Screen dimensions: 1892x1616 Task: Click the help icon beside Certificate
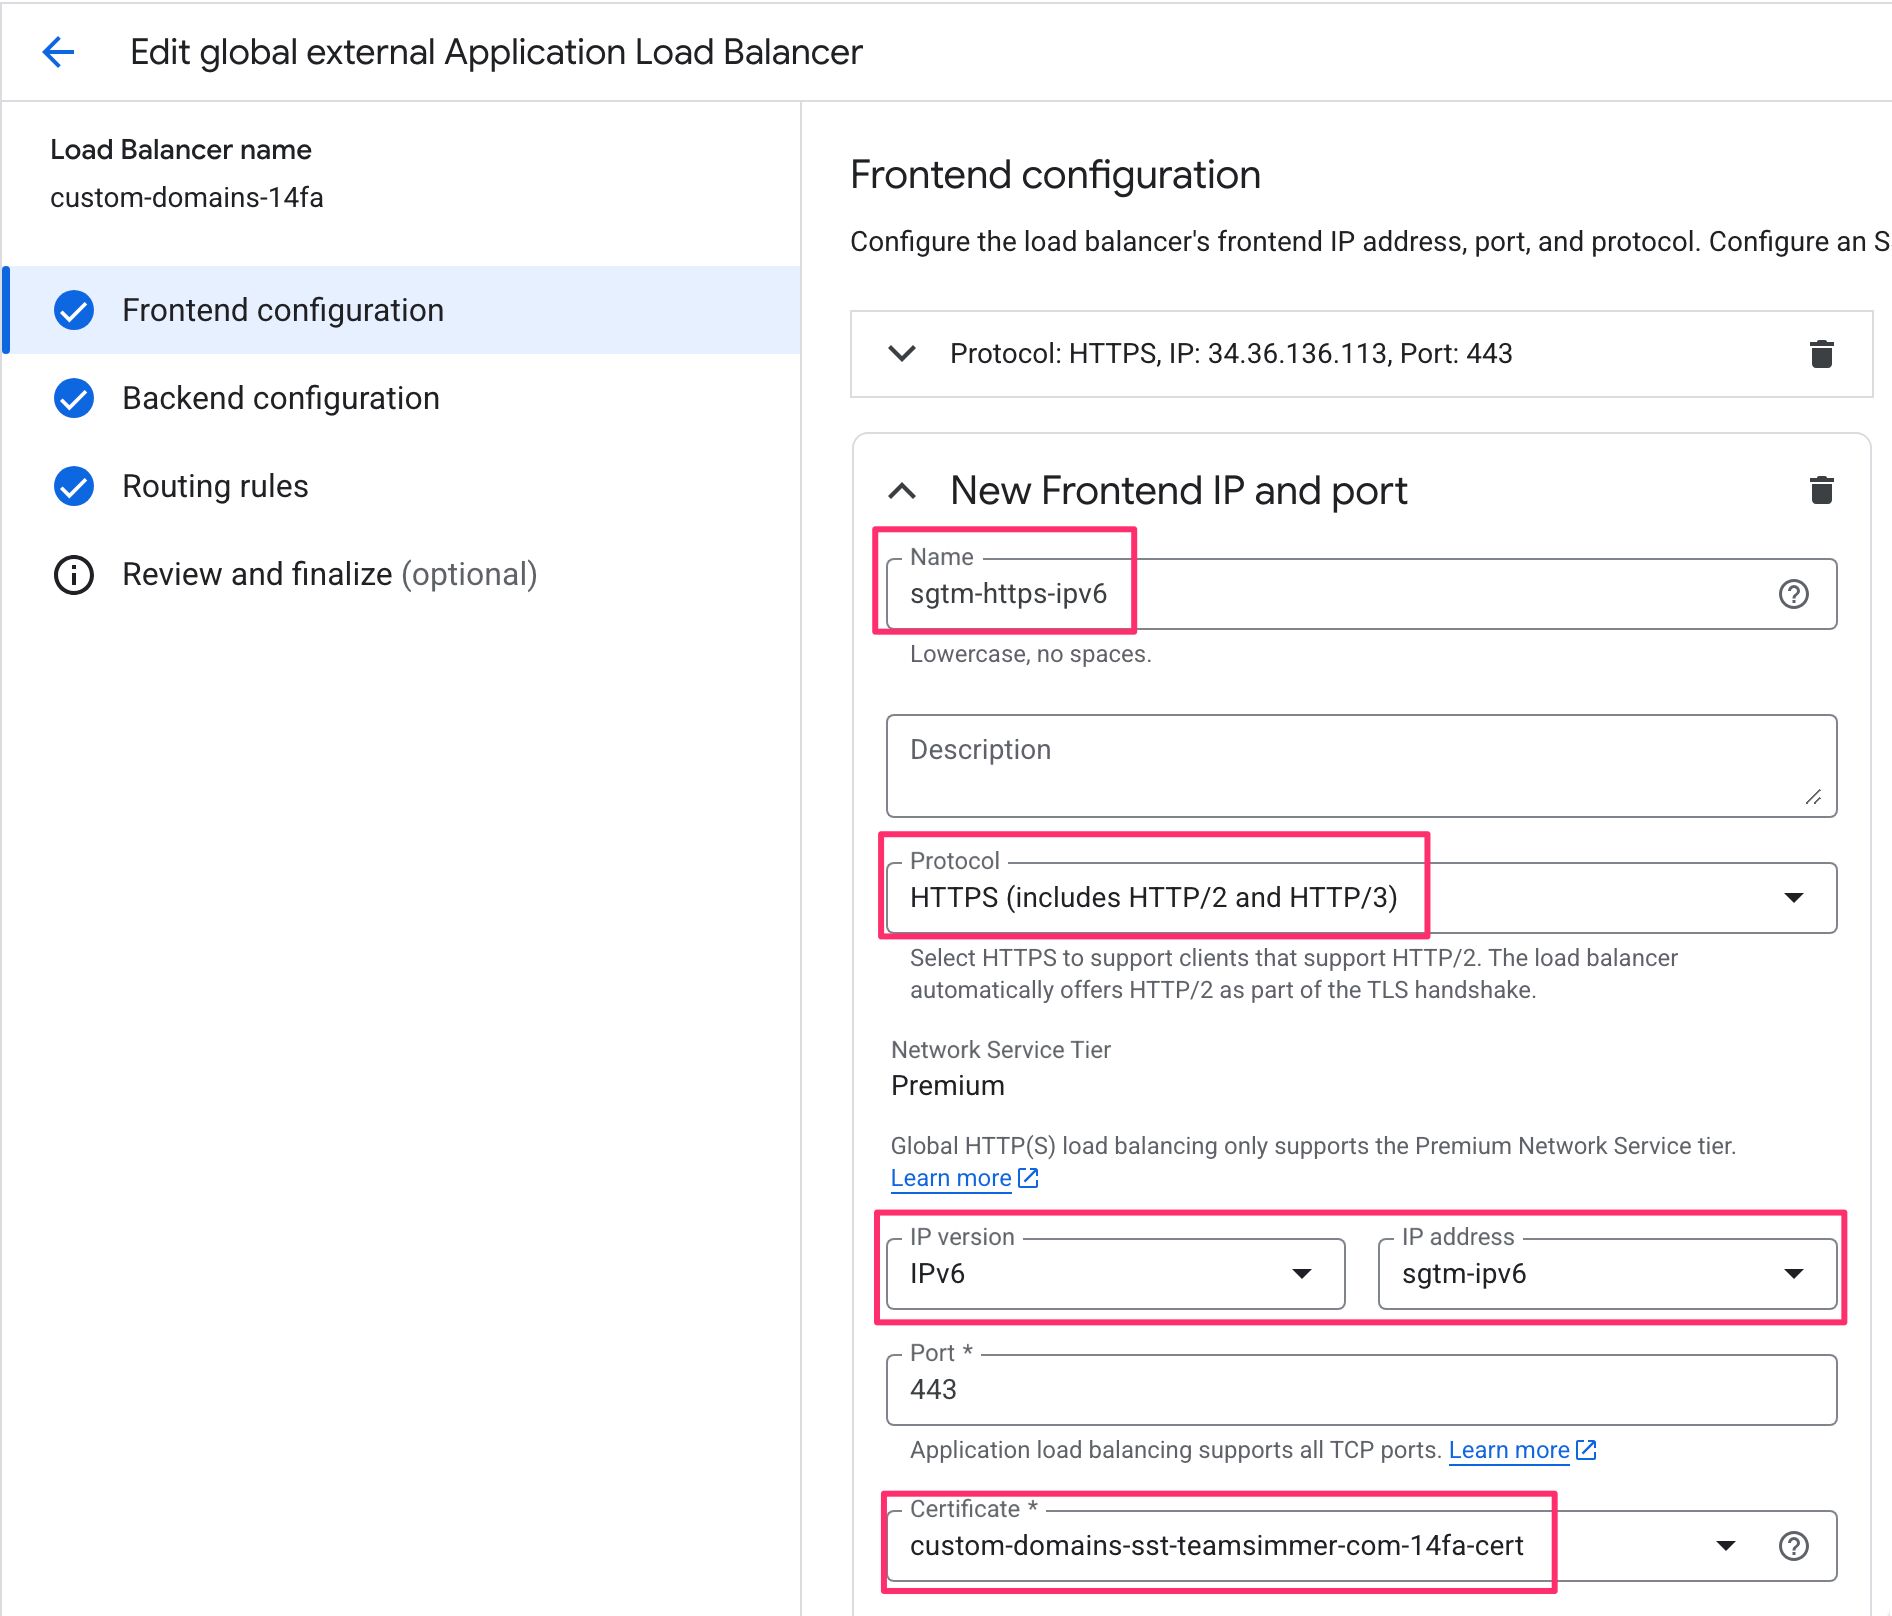tap(1793, 1546)
